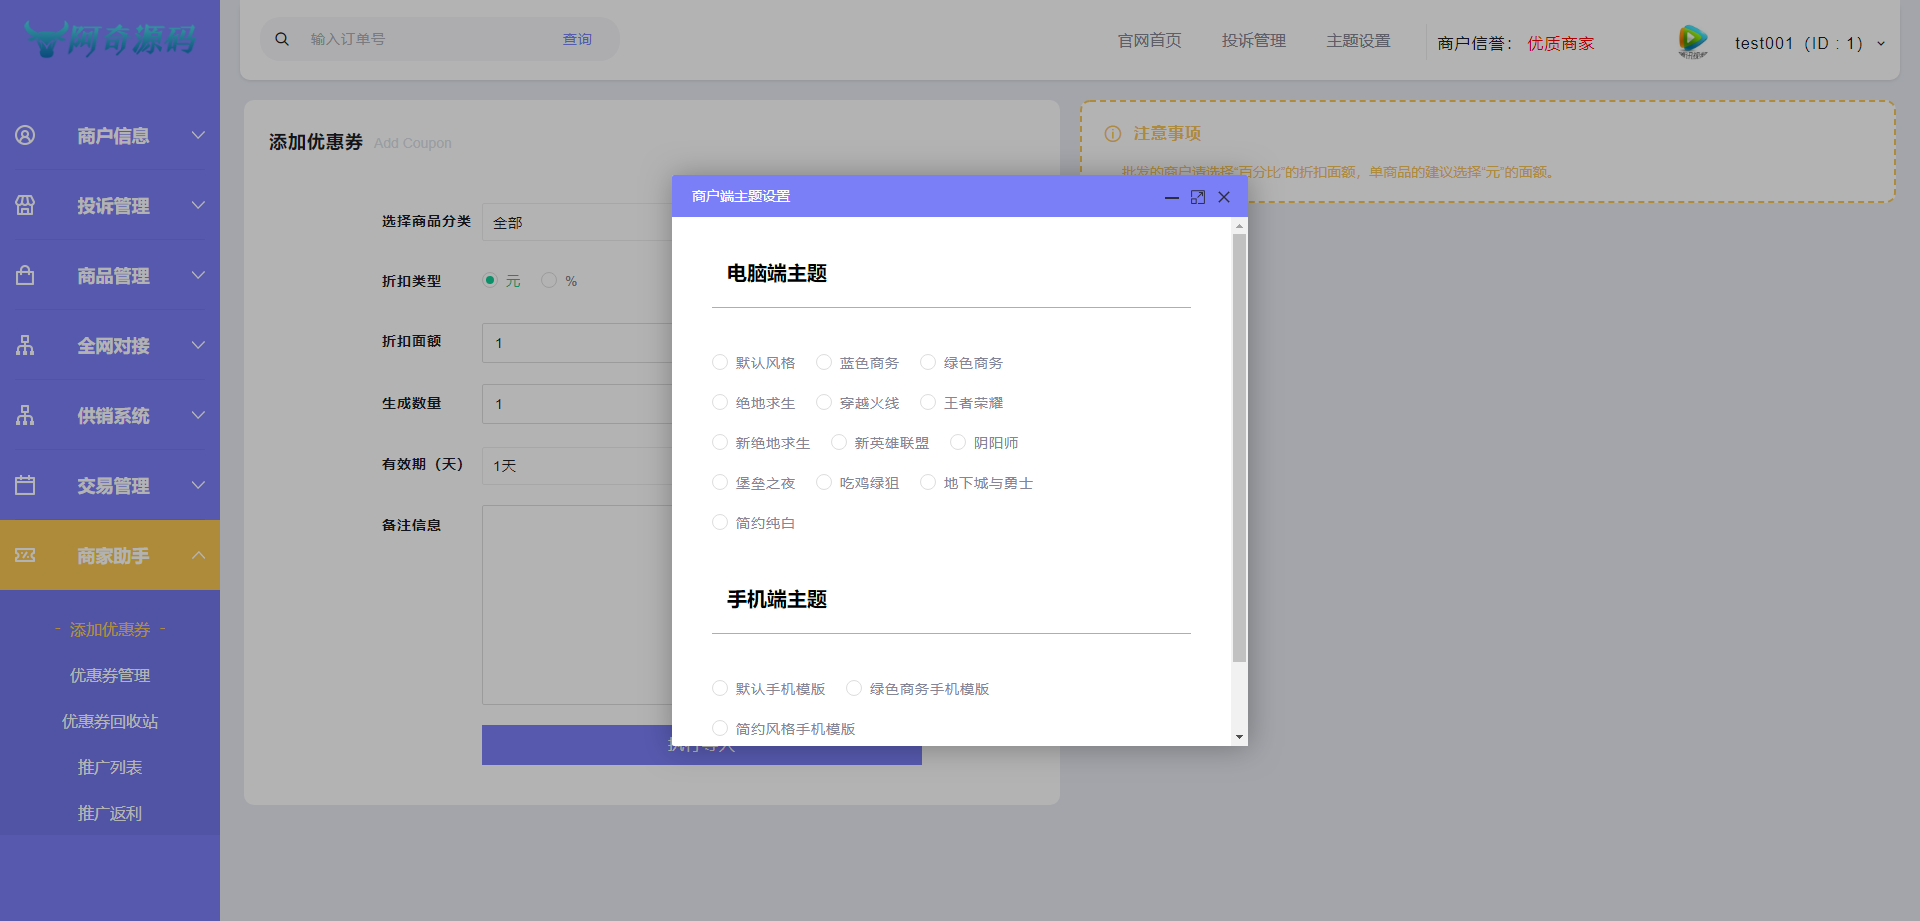Go to 官网首页 from the top menu
Viewport: 1920px width, 921px height.
(1149, 40)
